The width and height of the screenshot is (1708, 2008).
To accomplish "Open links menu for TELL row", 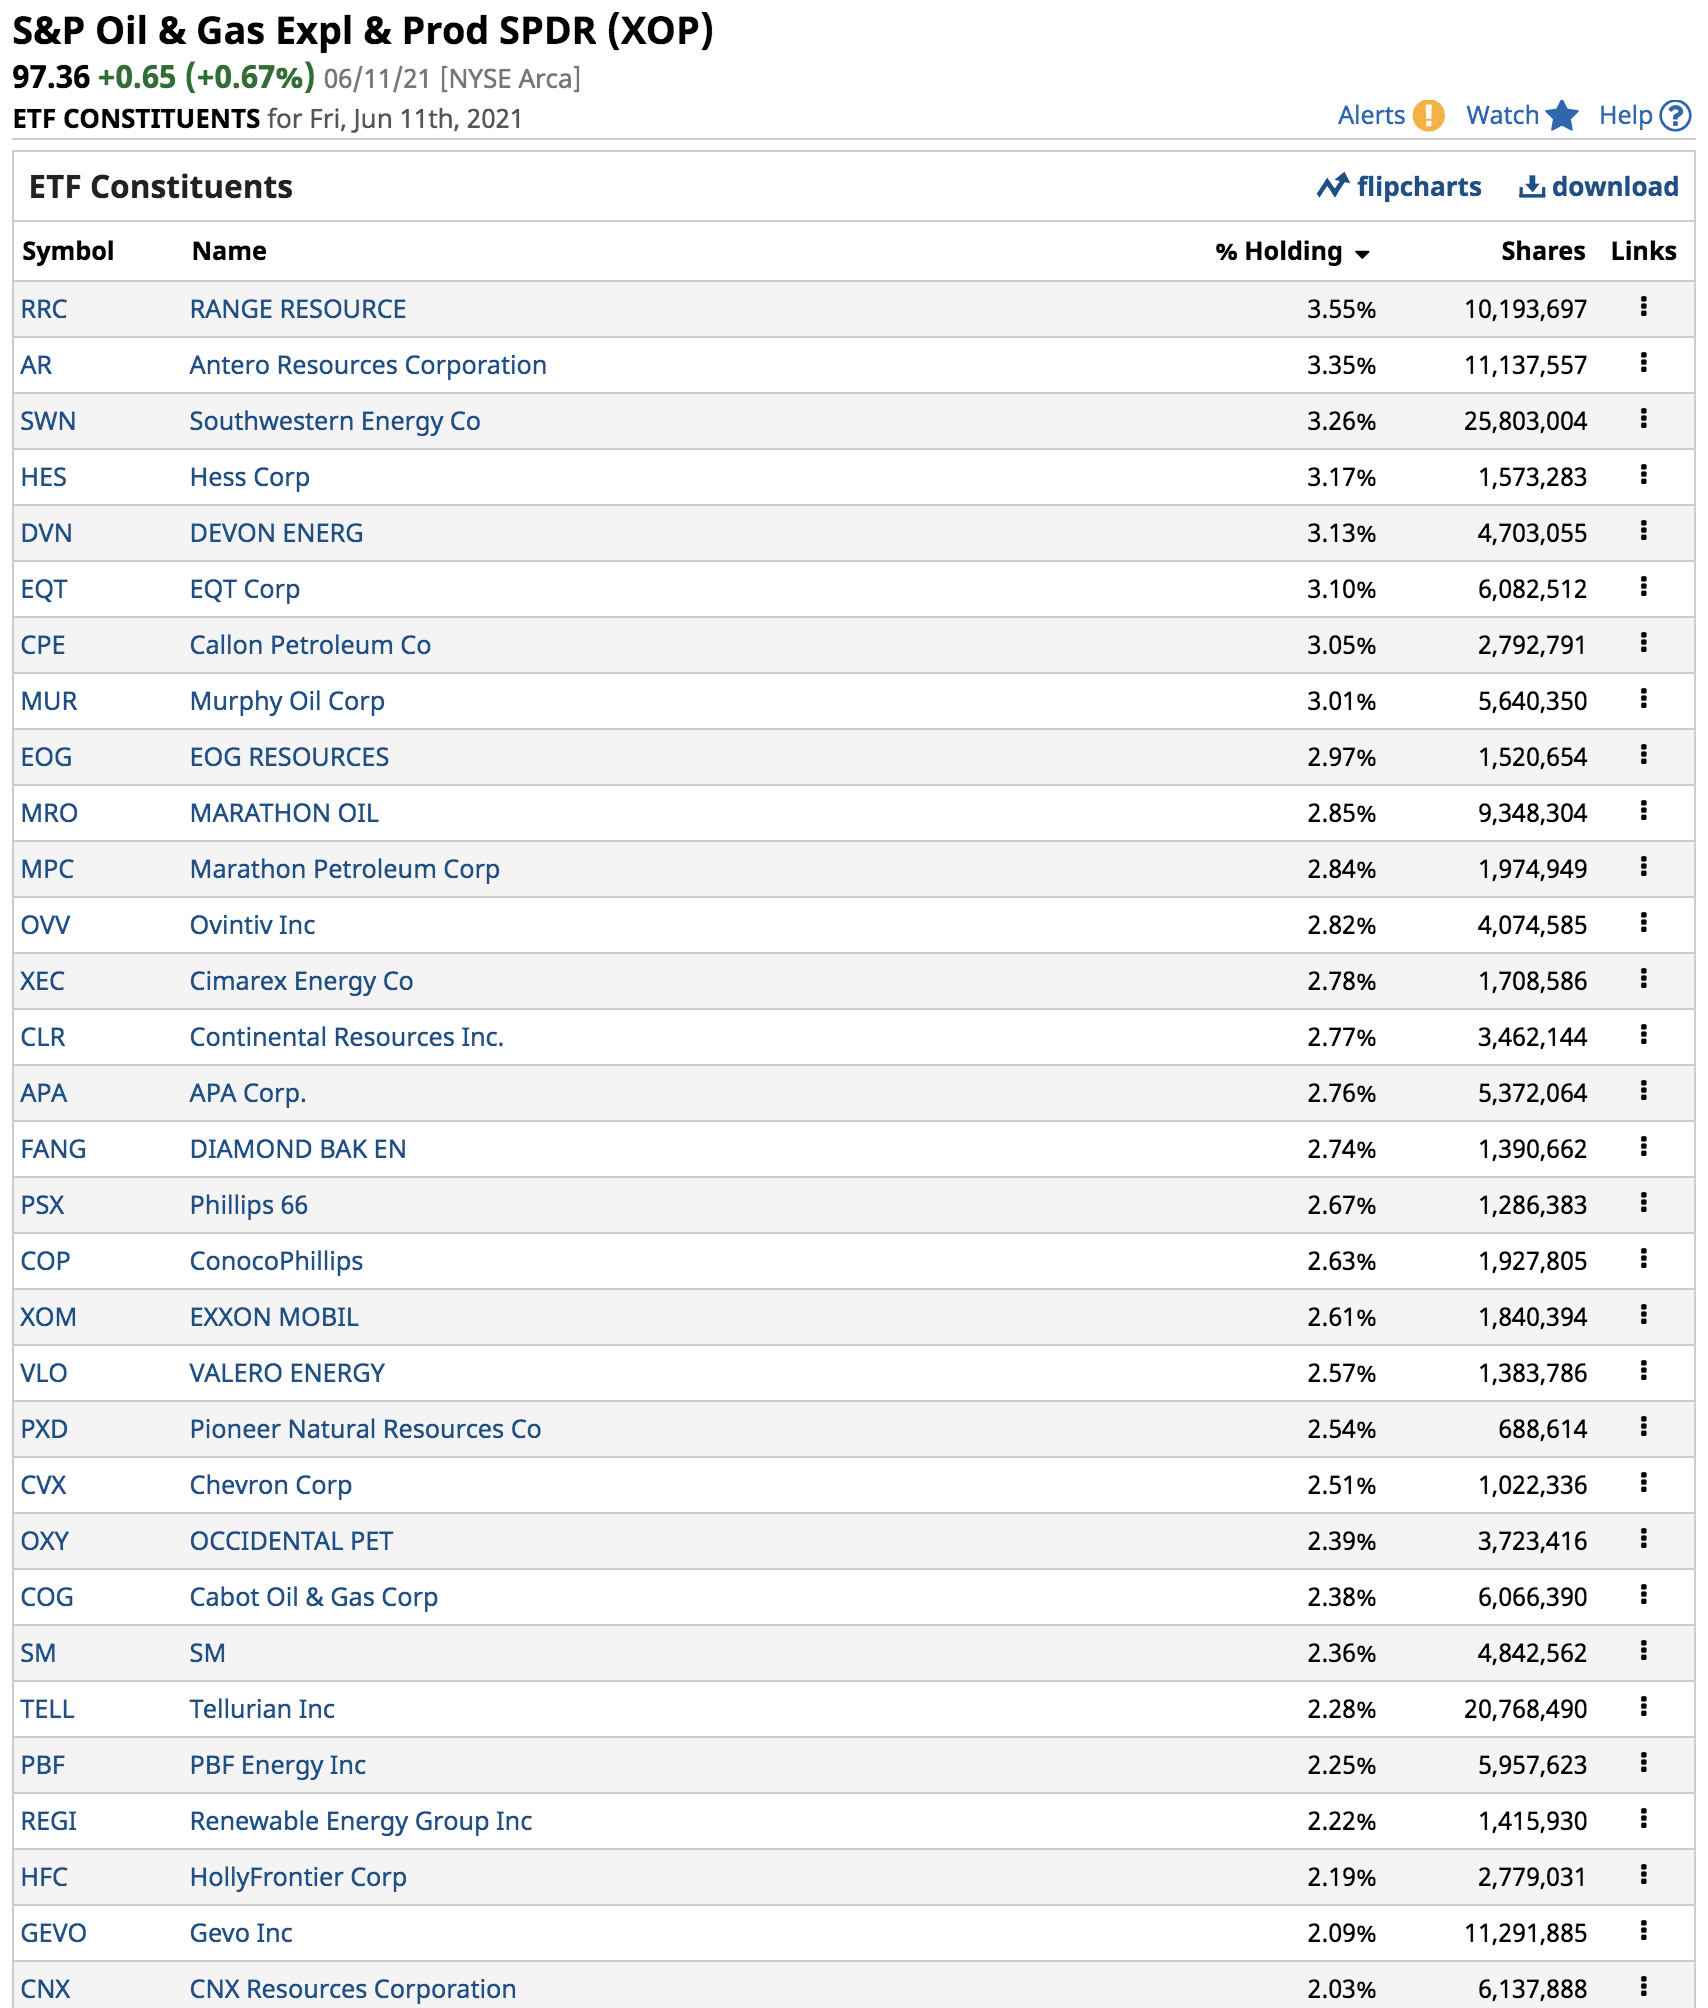I will pyautogui.click(x=1643, y=1707).
